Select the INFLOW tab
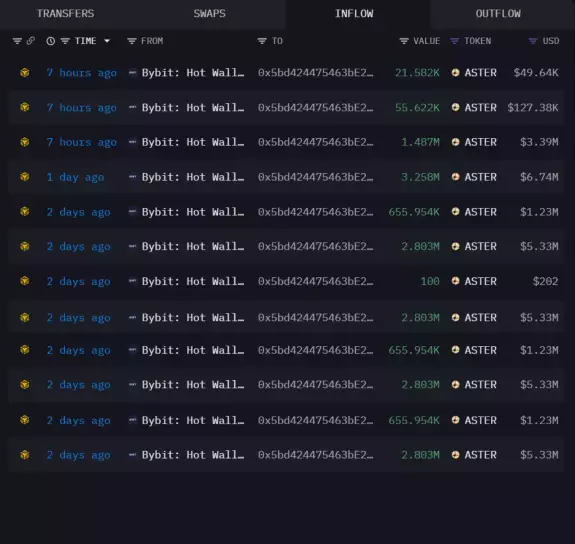The width and height of the screenshot is (575, 544). pyautogui.click(x=354, y=14)
